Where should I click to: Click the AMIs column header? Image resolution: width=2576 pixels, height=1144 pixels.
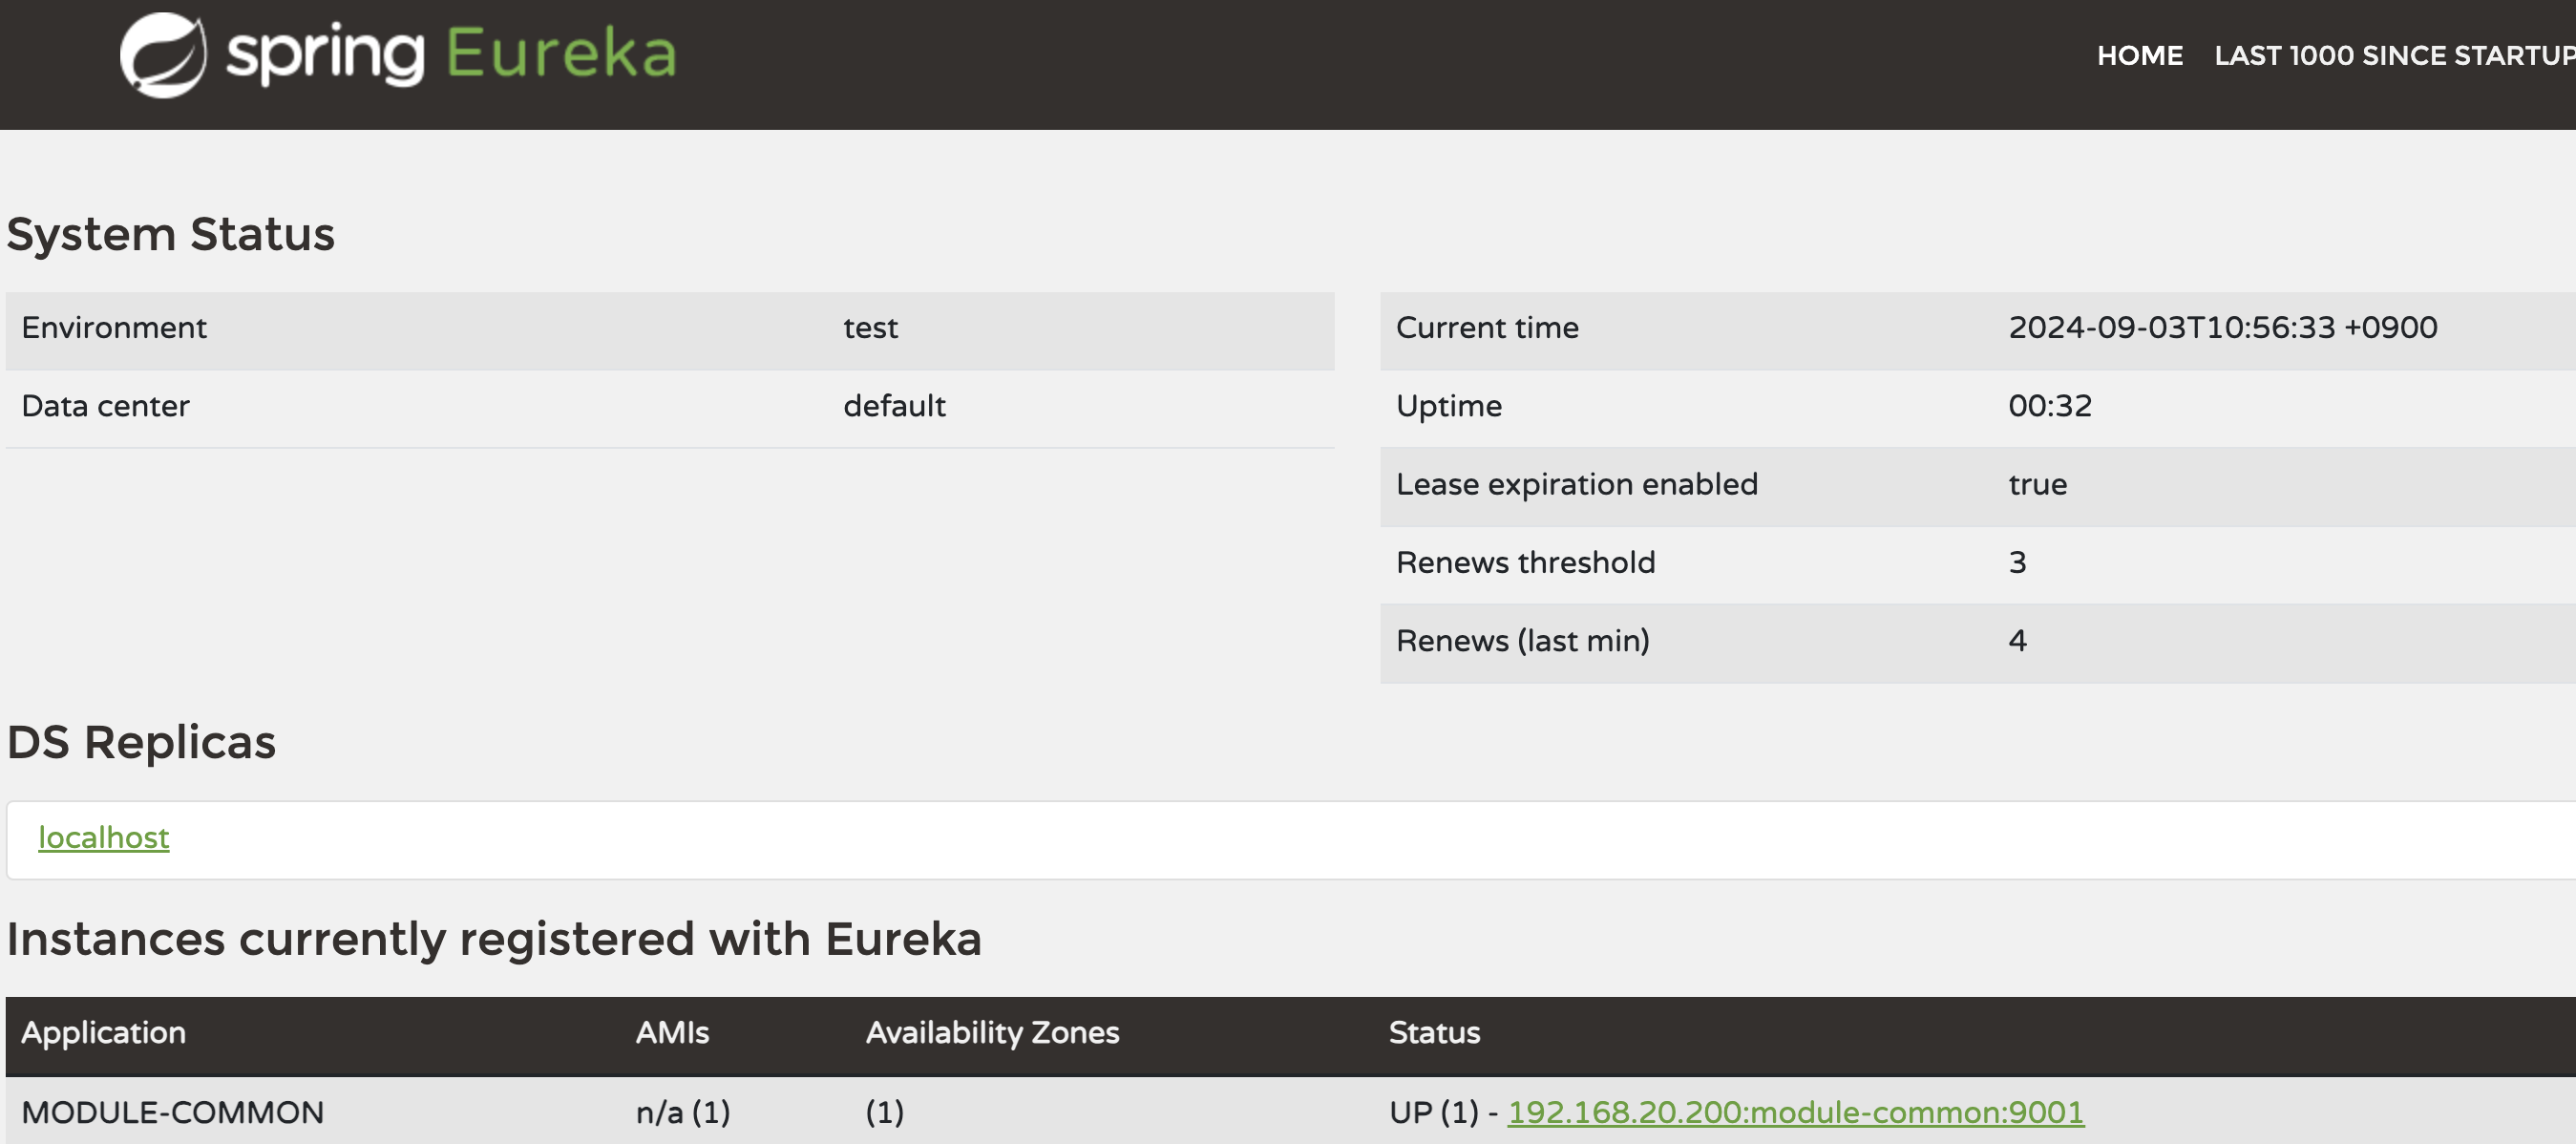point(672,1032)
